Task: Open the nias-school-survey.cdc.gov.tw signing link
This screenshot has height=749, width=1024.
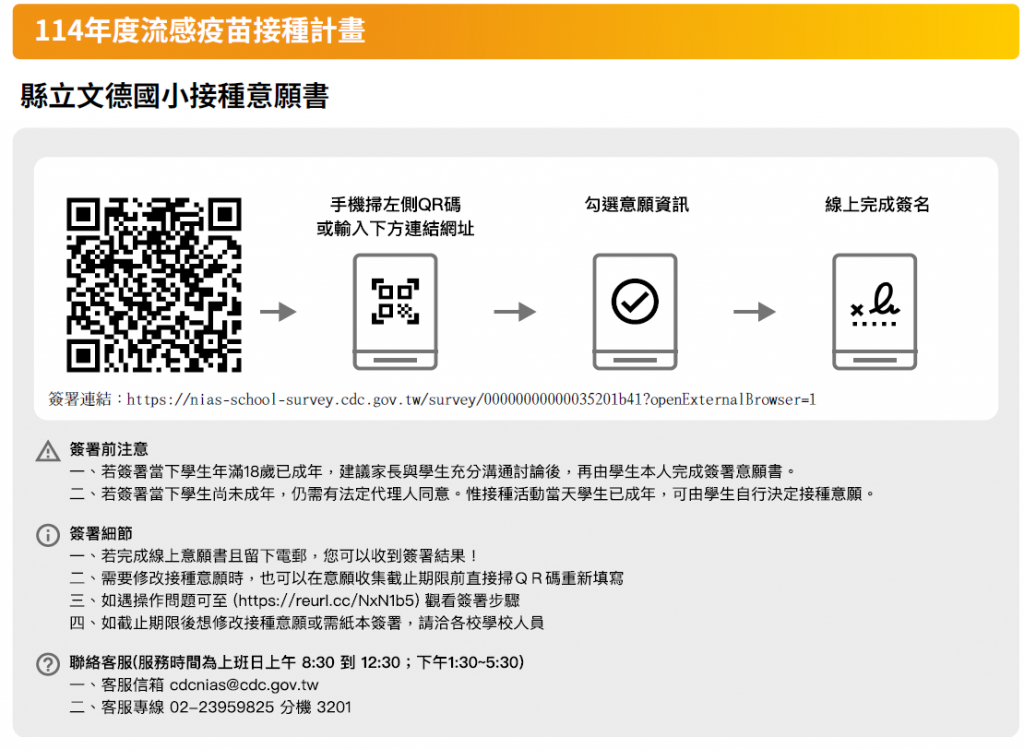Action: point(471,400)
